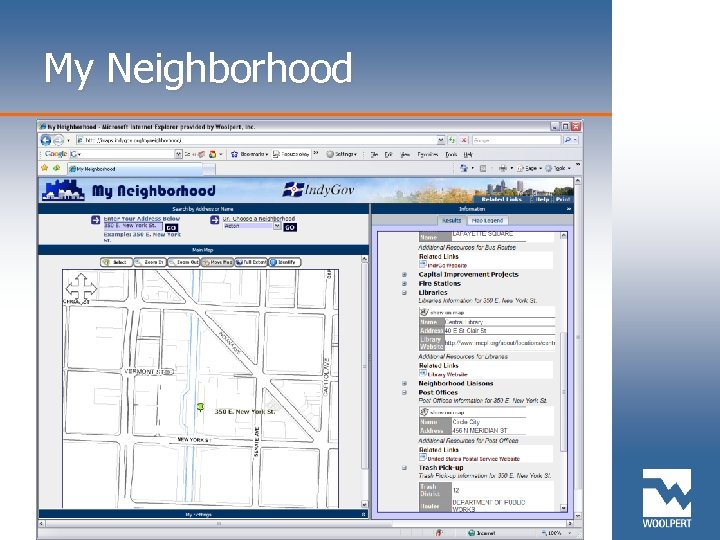Expand Capital Improvement Projects section
Image resolution: width=720 pixels, height=540 pixels.
405,275
